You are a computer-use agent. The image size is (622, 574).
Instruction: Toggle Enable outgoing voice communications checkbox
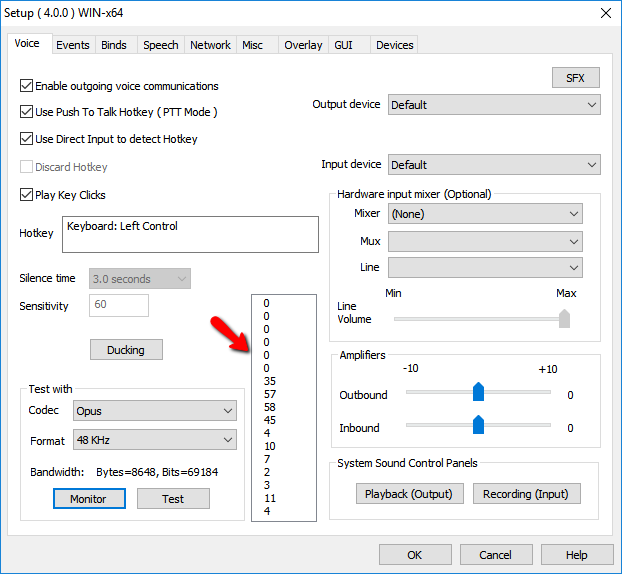26,86
